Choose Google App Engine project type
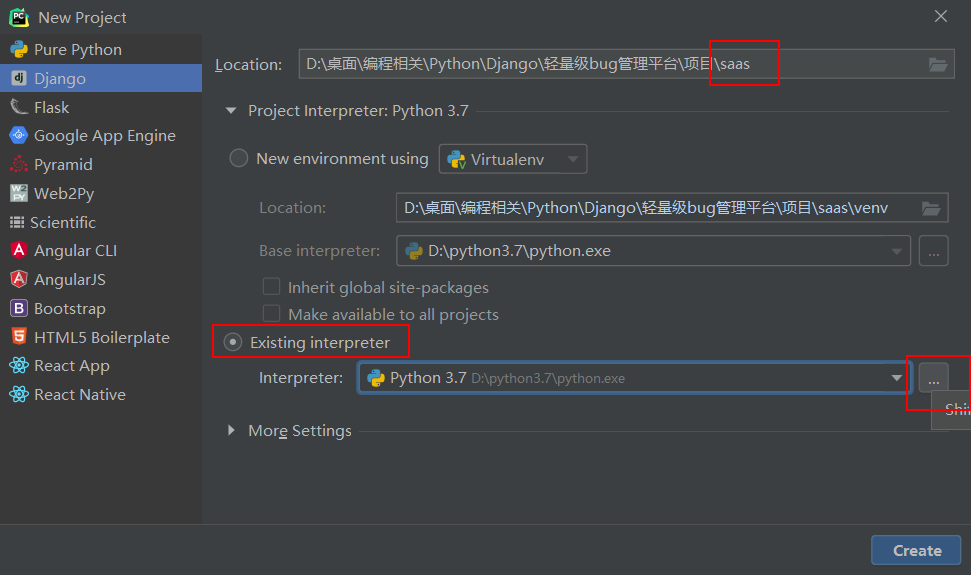 click(101, 136)
